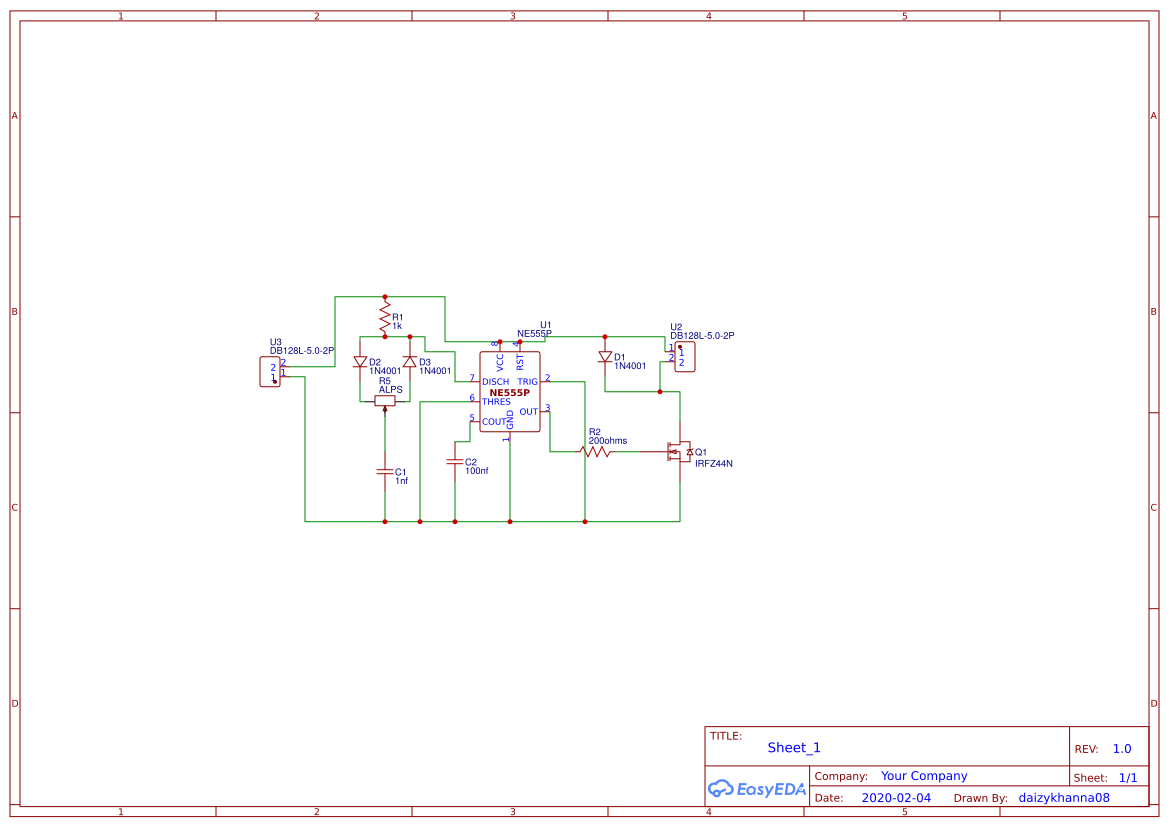
Task: Select the date 2020-02-04 field
Action: [x=896, y=797]
